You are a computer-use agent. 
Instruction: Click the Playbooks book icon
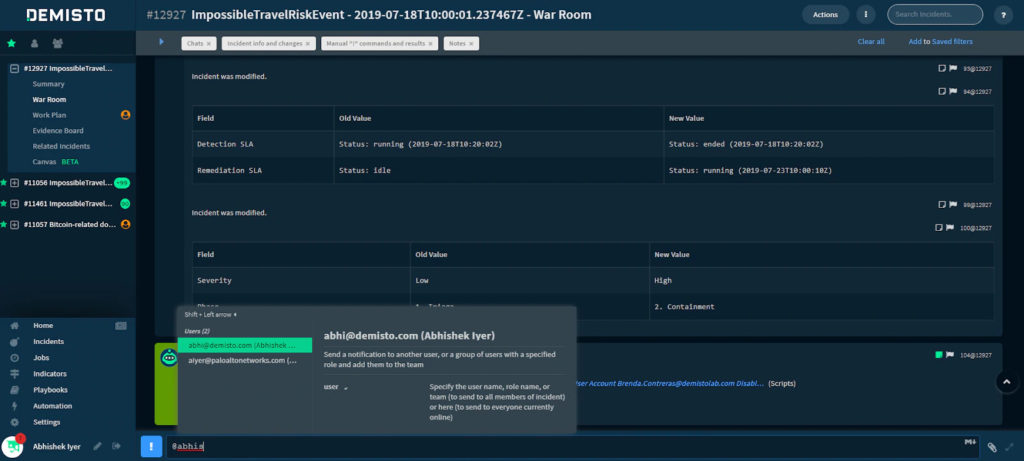click(14, 390)
